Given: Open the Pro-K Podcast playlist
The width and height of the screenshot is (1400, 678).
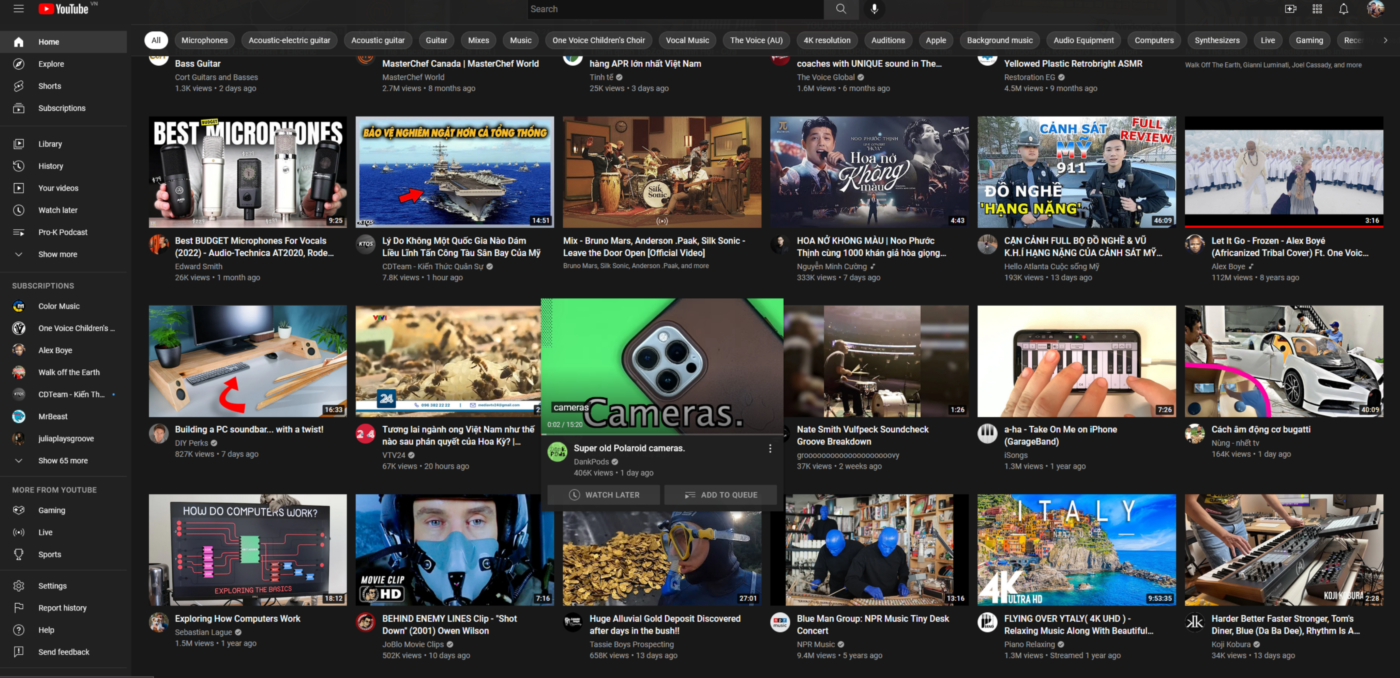Looking at the screenshot, I should (x=64, y=232).
